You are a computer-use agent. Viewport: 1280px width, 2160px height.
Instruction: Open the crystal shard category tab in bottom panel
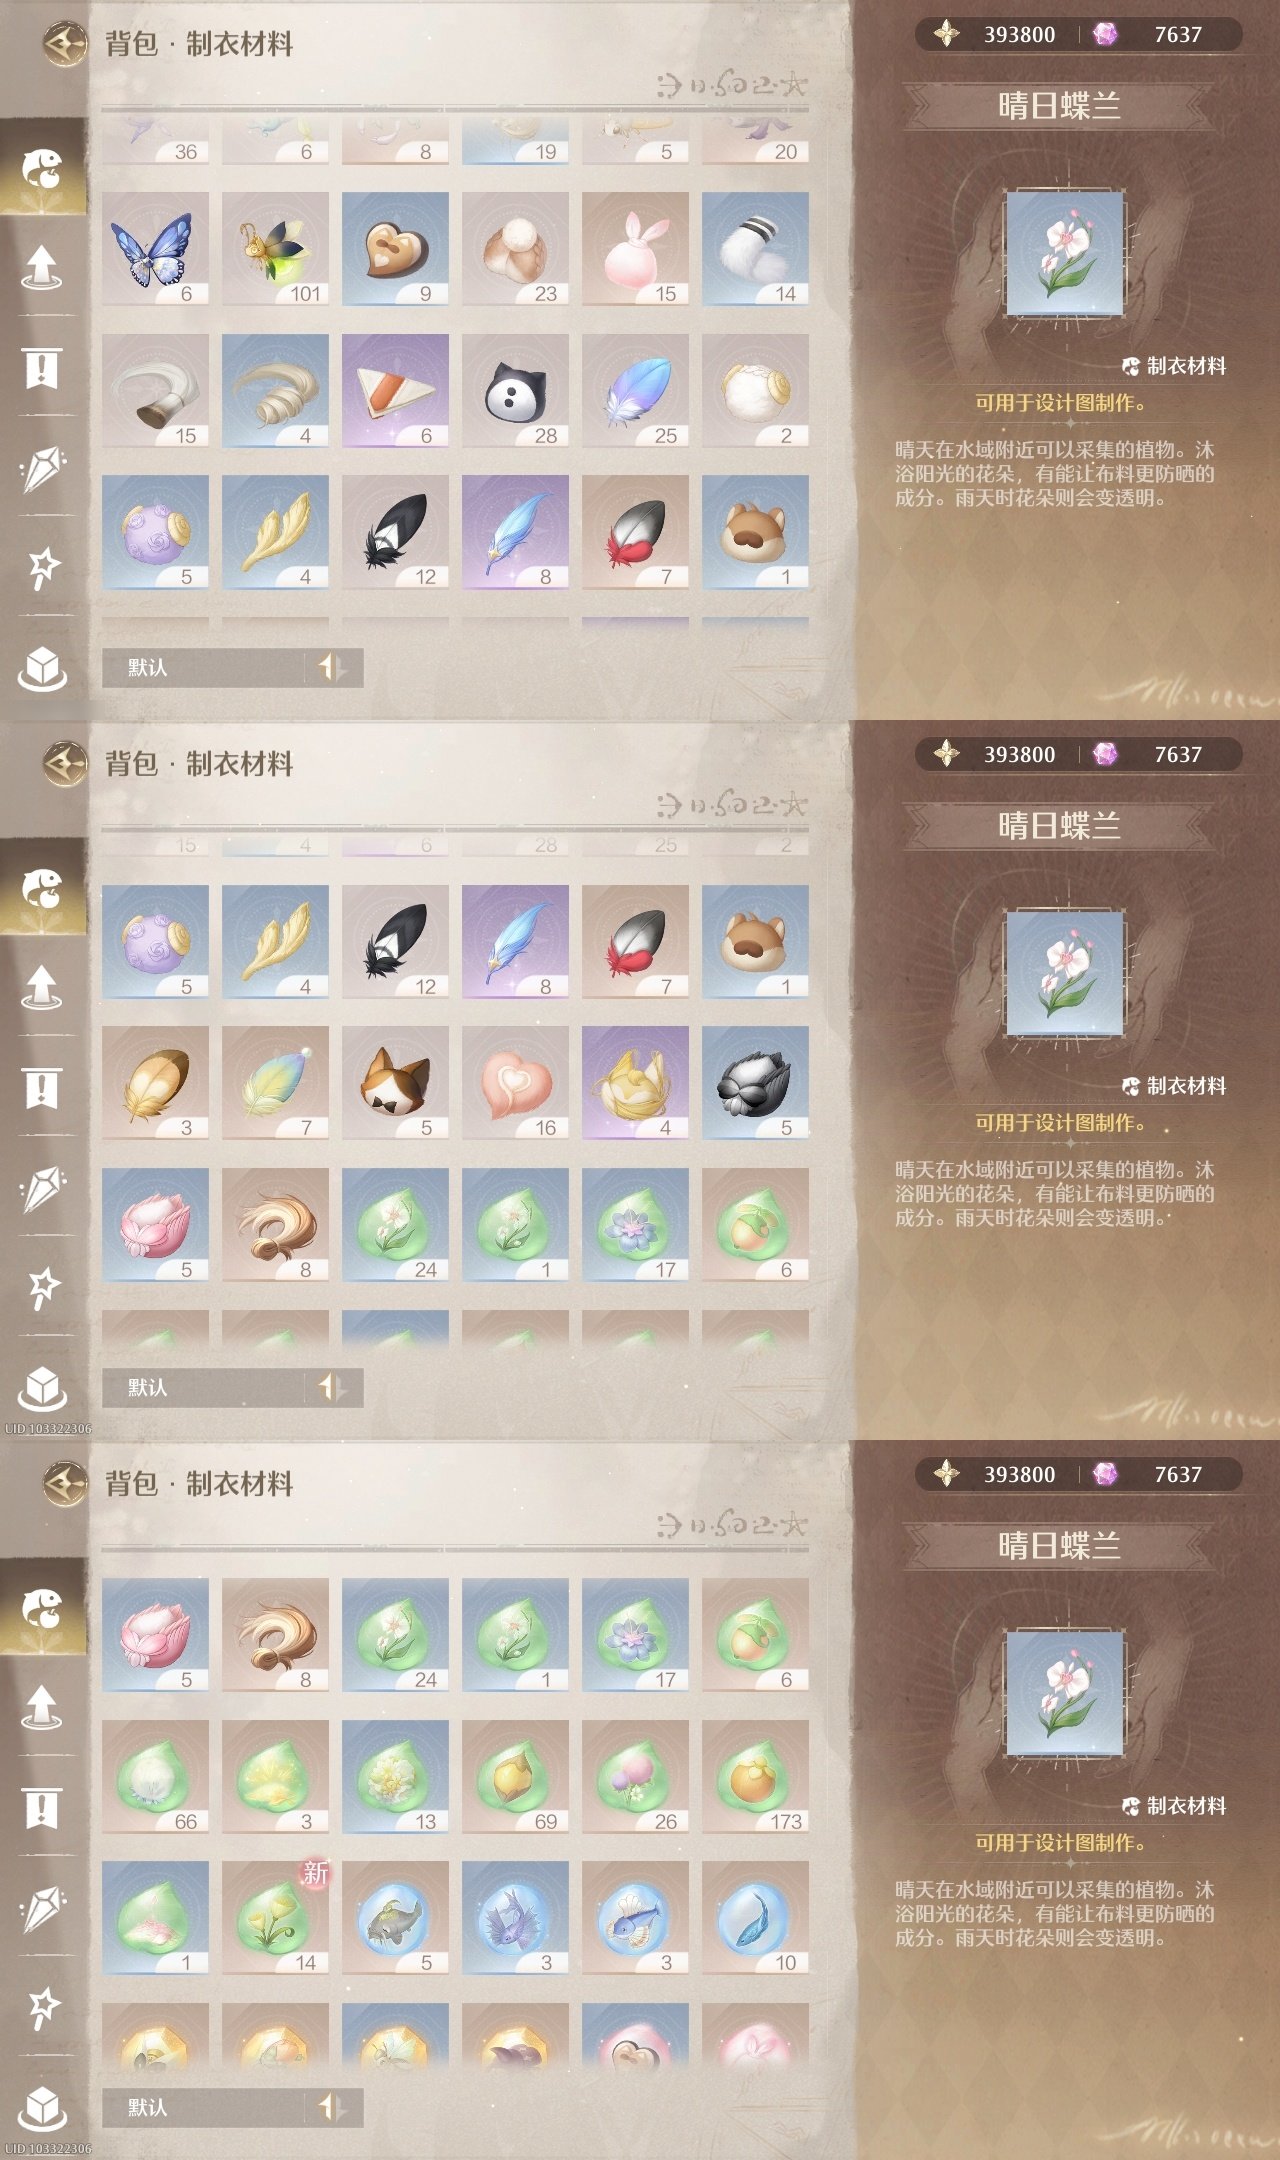(42, 1908)
